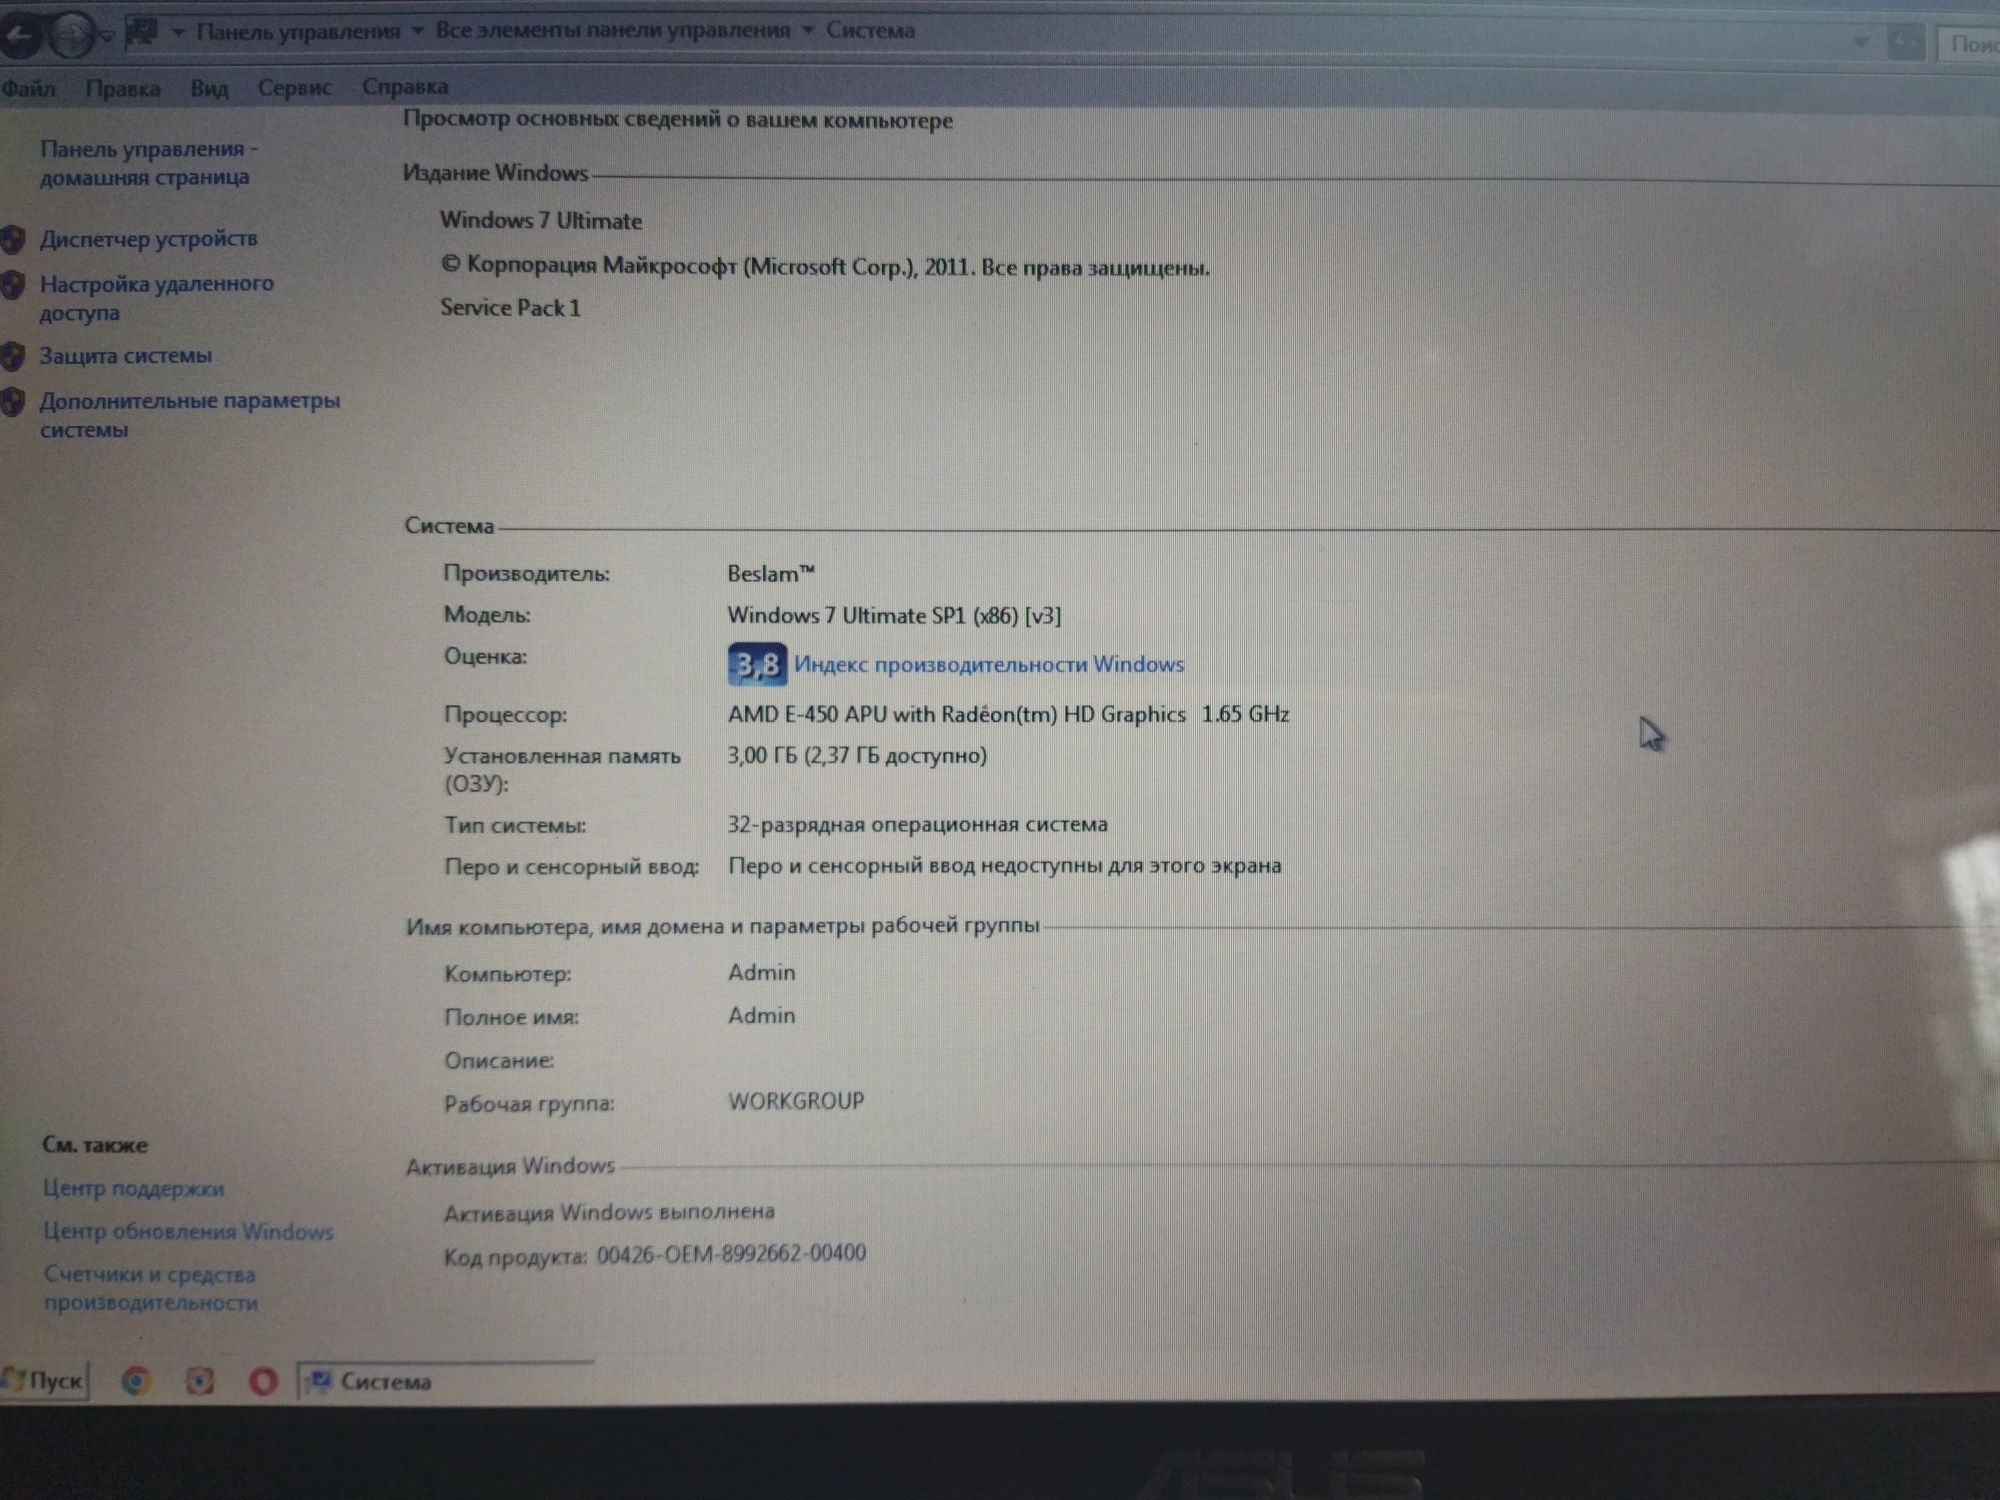This screenshot has height=1500, width=2000.
Task: Click Windows 7 Ultimate edition text
Action: tap(541, 220)
